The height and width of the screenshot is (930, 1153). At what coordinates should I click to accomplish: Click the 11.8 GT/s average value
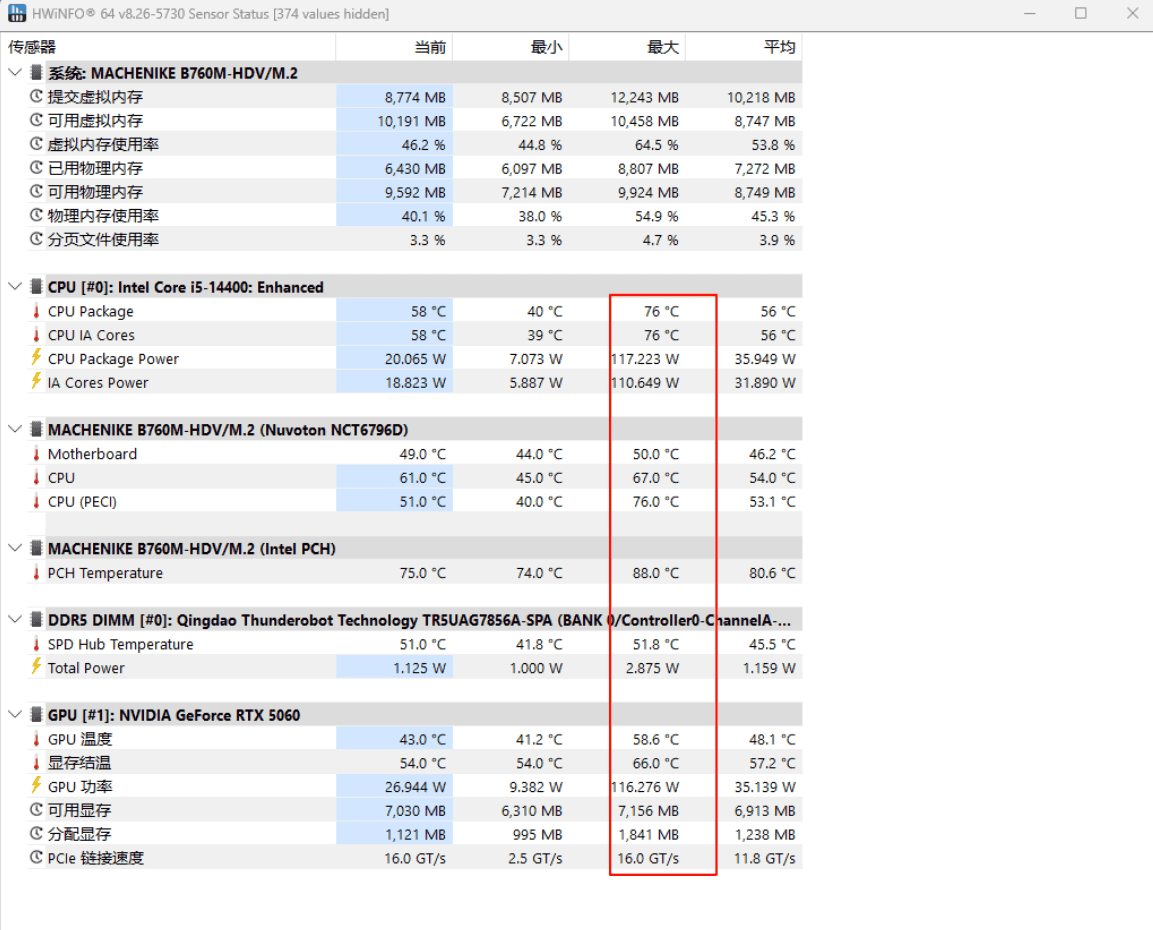(x=765, y=858)
